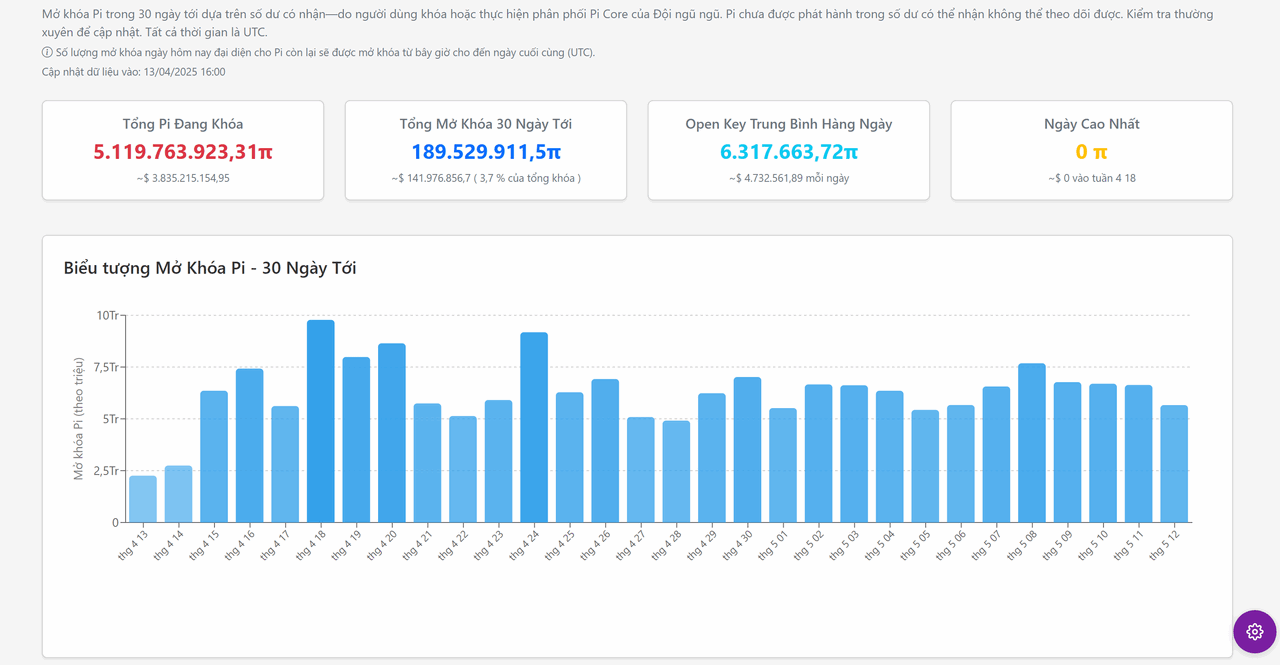The image size is (1280, 665).
Task: Select the chart bar for thg 4 14
Action: pos(178,494)
